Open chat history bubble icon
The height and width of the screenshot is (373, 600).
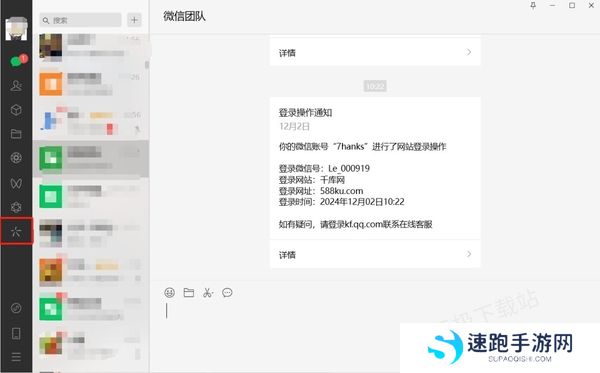click(x=227, y=293)
